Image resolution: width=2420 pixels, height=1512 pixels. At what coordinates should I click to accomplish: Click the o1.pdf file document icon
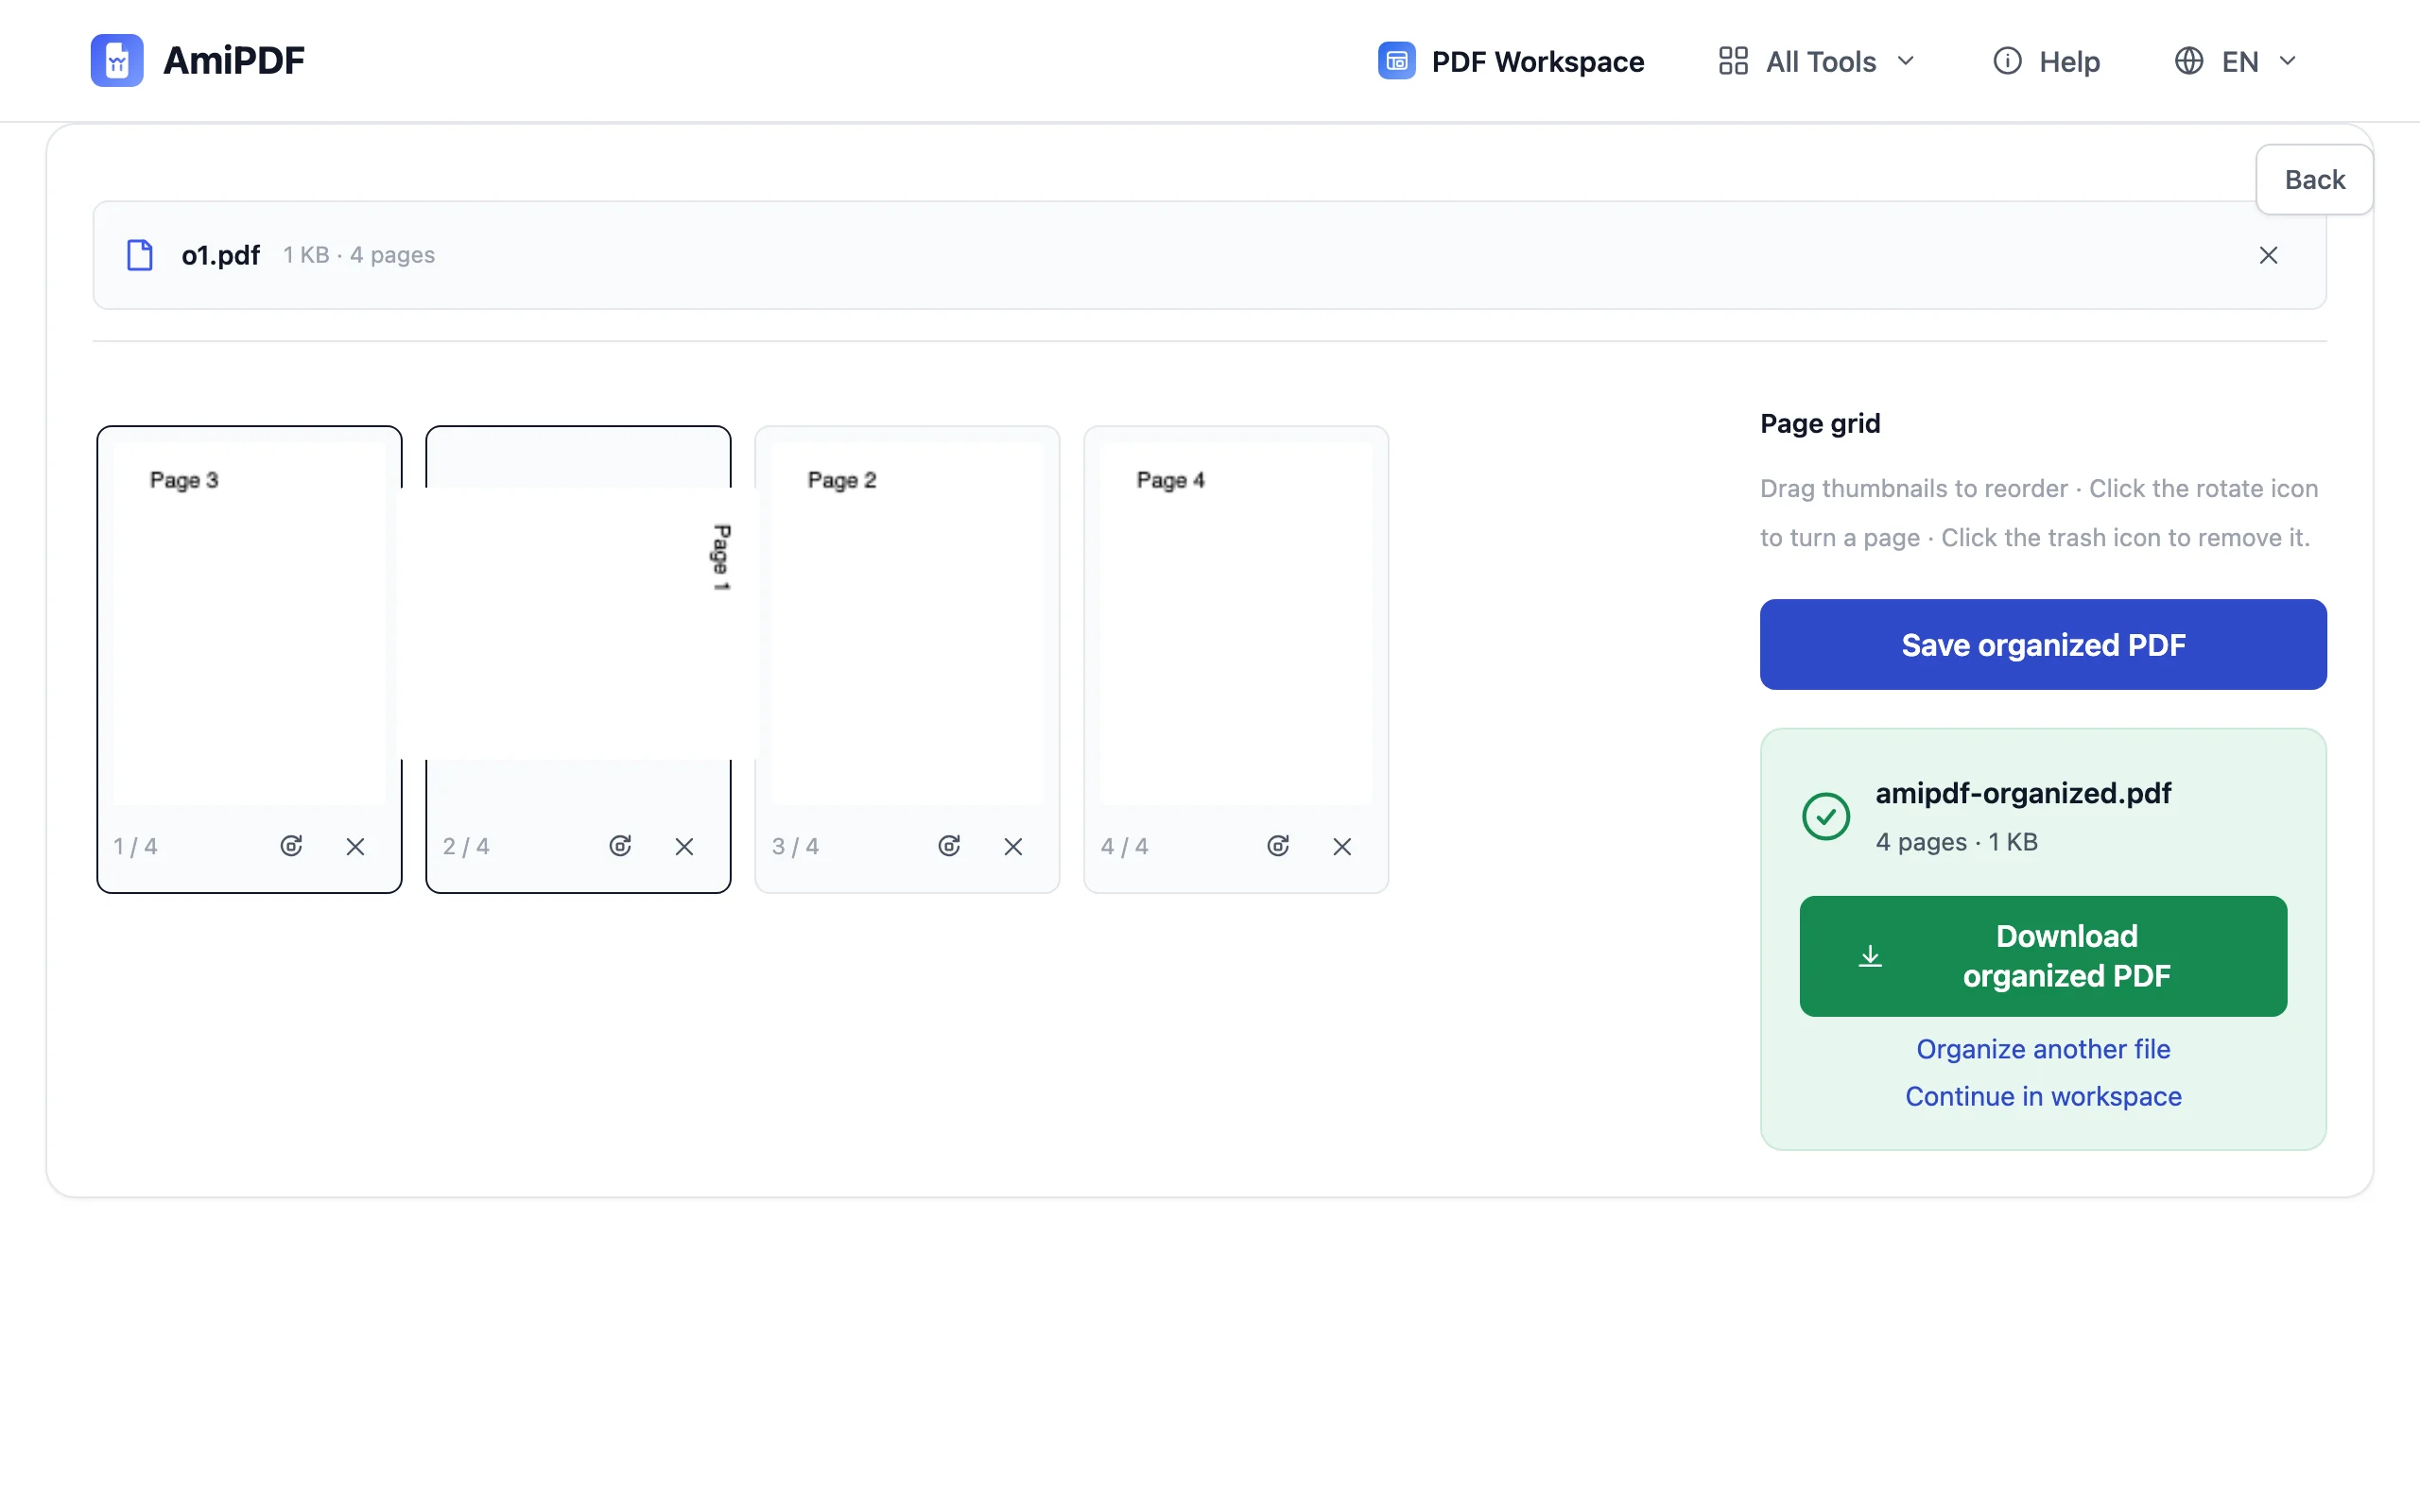tap(140, 255)
